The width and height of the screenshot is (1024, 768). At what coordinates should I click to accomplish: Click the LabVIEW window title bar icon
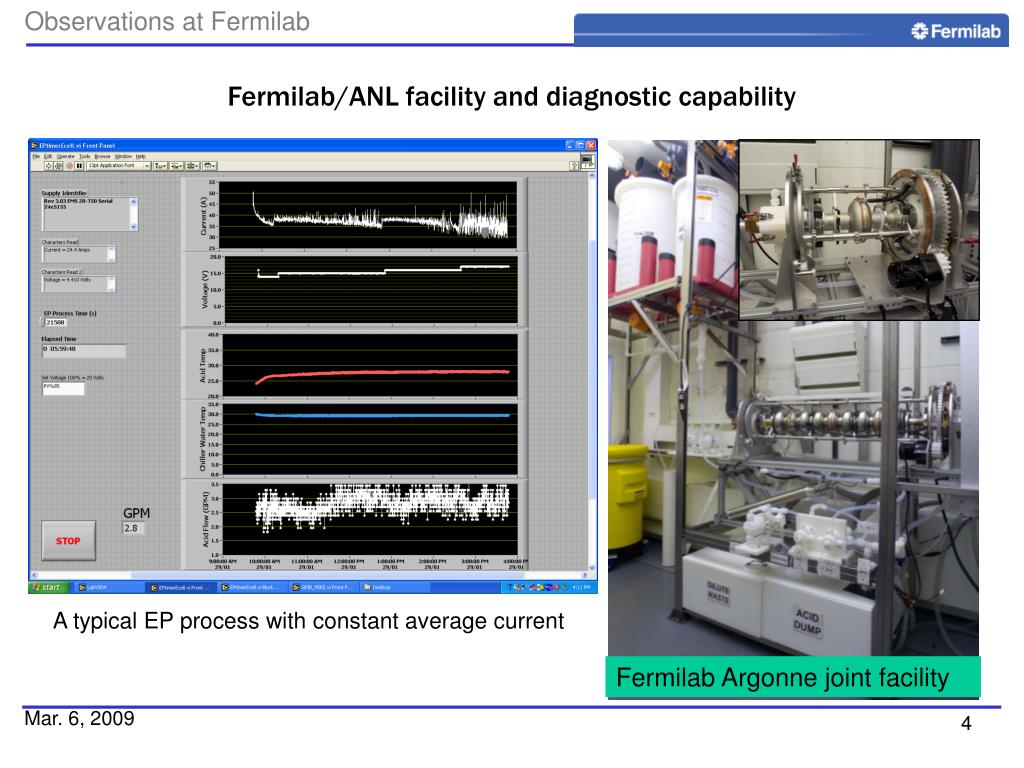pos(35,146)
